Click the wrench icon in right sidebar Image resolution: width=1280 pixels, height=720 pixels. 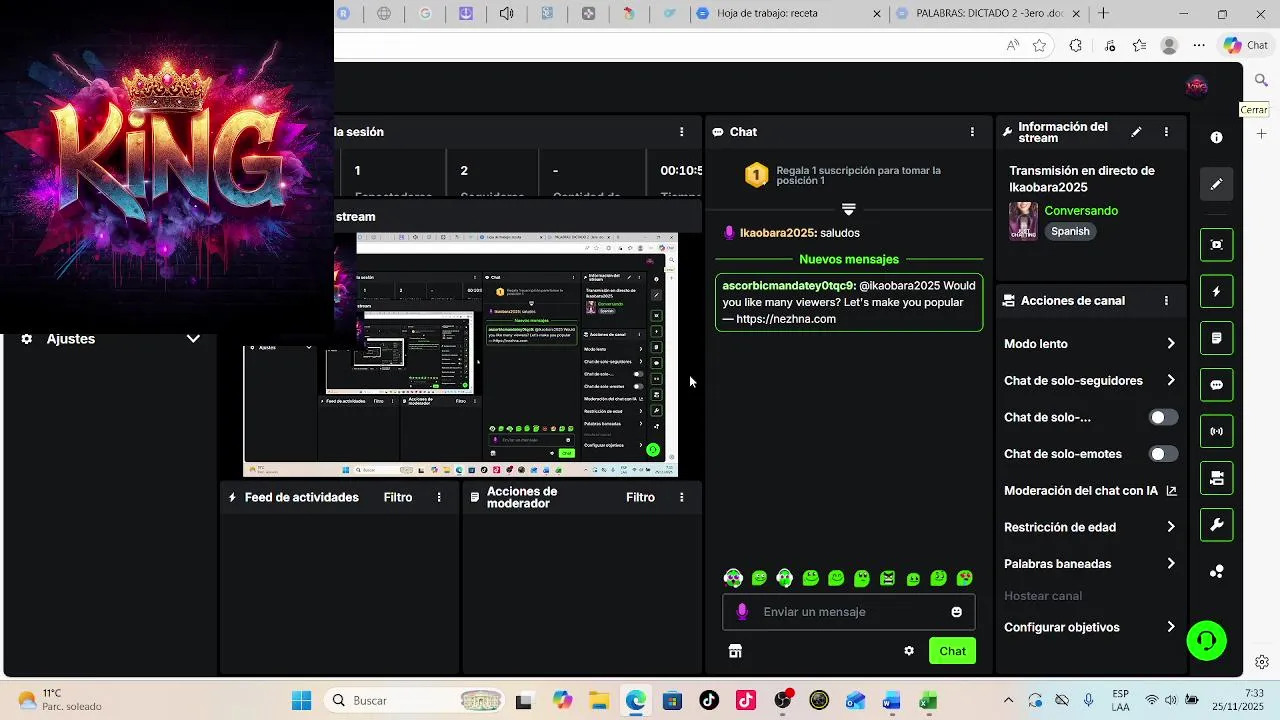coord(1217,525)
